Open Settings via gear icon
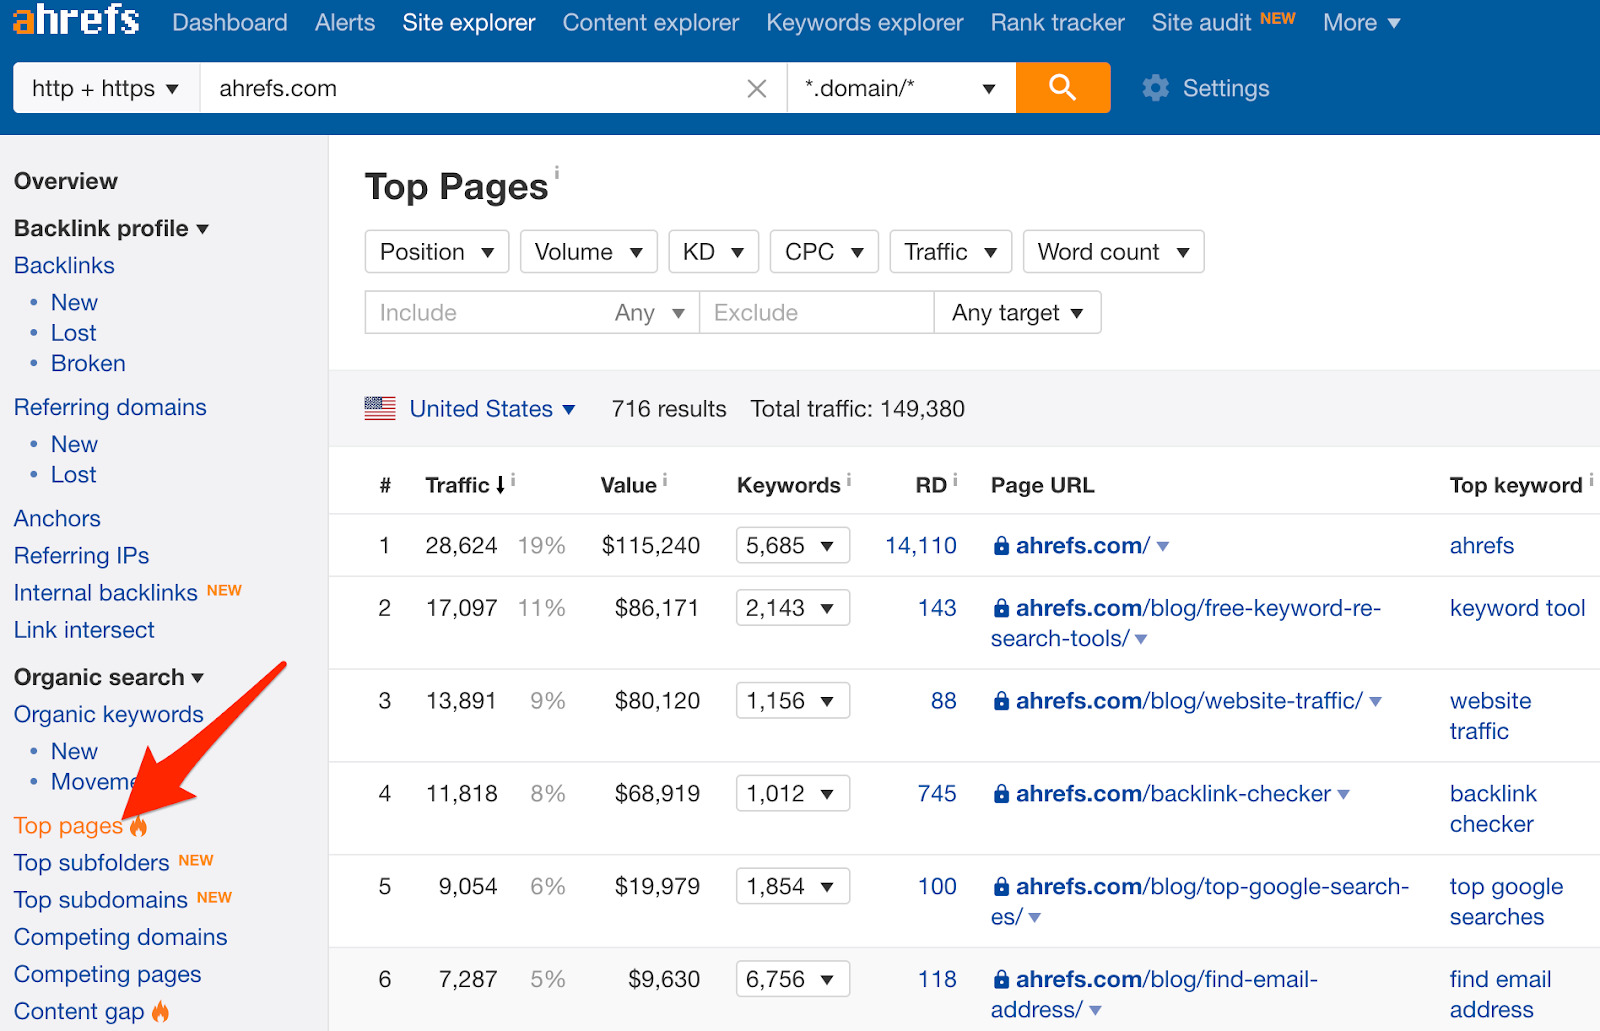This screenshot has height=1031, width=1600. click(1156, 88)
